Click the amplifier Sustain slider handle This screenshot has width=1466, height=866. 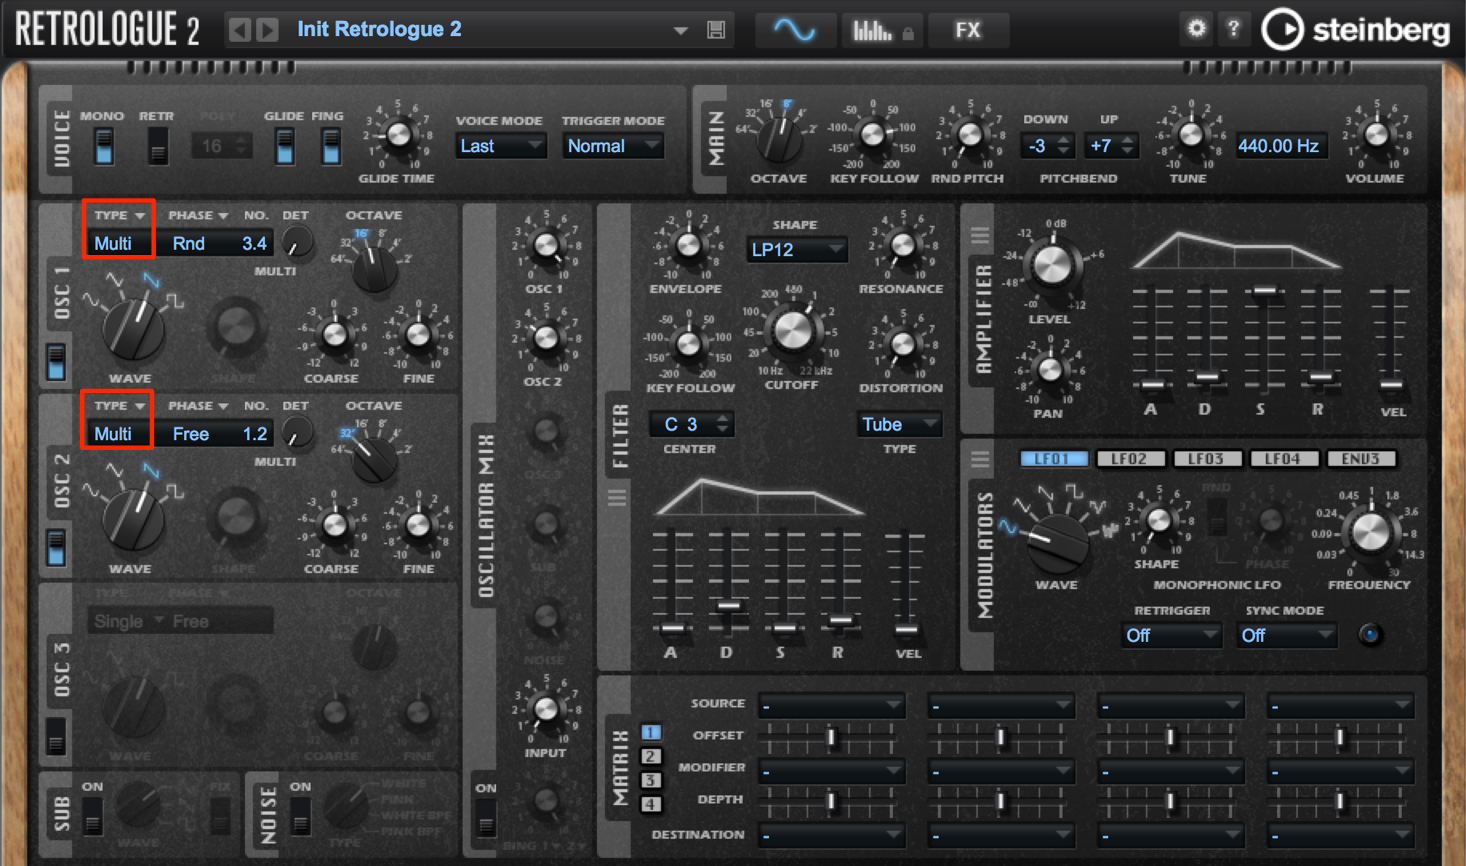[x=1263, y=291]
